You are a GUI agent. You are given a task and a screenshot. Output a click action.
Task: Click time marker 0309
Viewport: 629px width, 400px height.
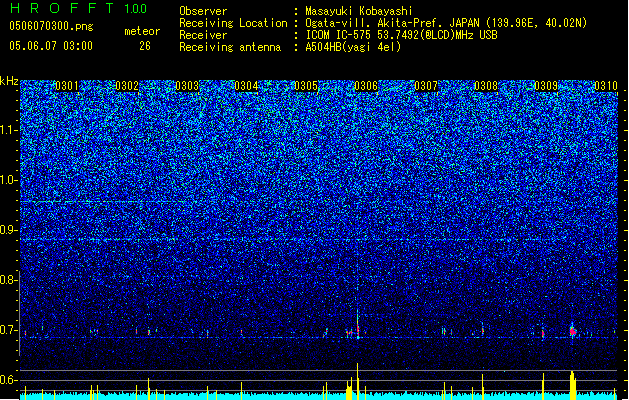[546, 86]
